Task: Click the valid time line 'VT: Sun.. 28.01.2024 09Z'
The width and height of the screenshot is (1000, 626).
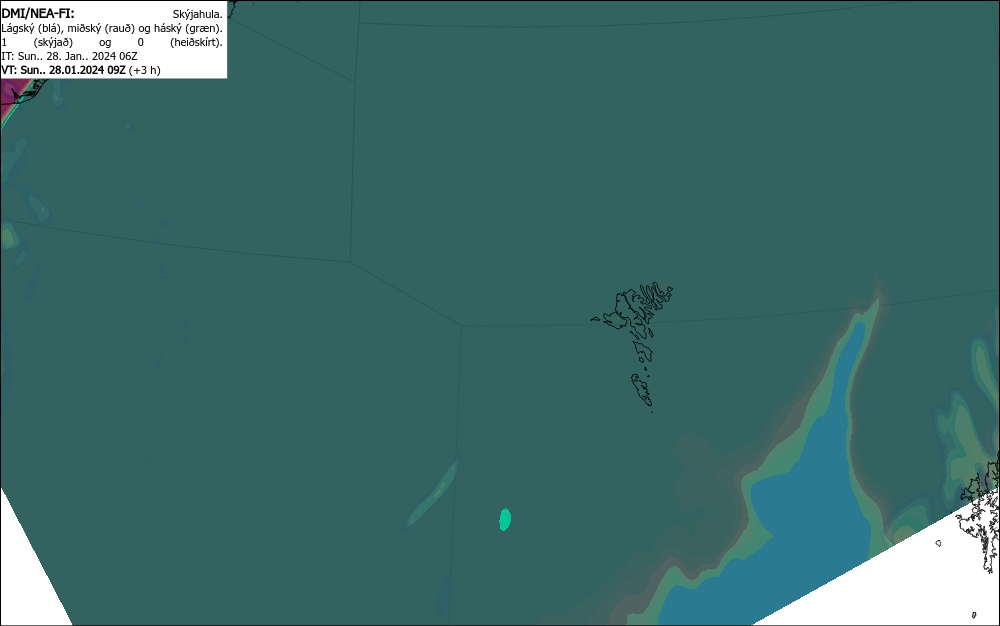Action: pos(80,70)
